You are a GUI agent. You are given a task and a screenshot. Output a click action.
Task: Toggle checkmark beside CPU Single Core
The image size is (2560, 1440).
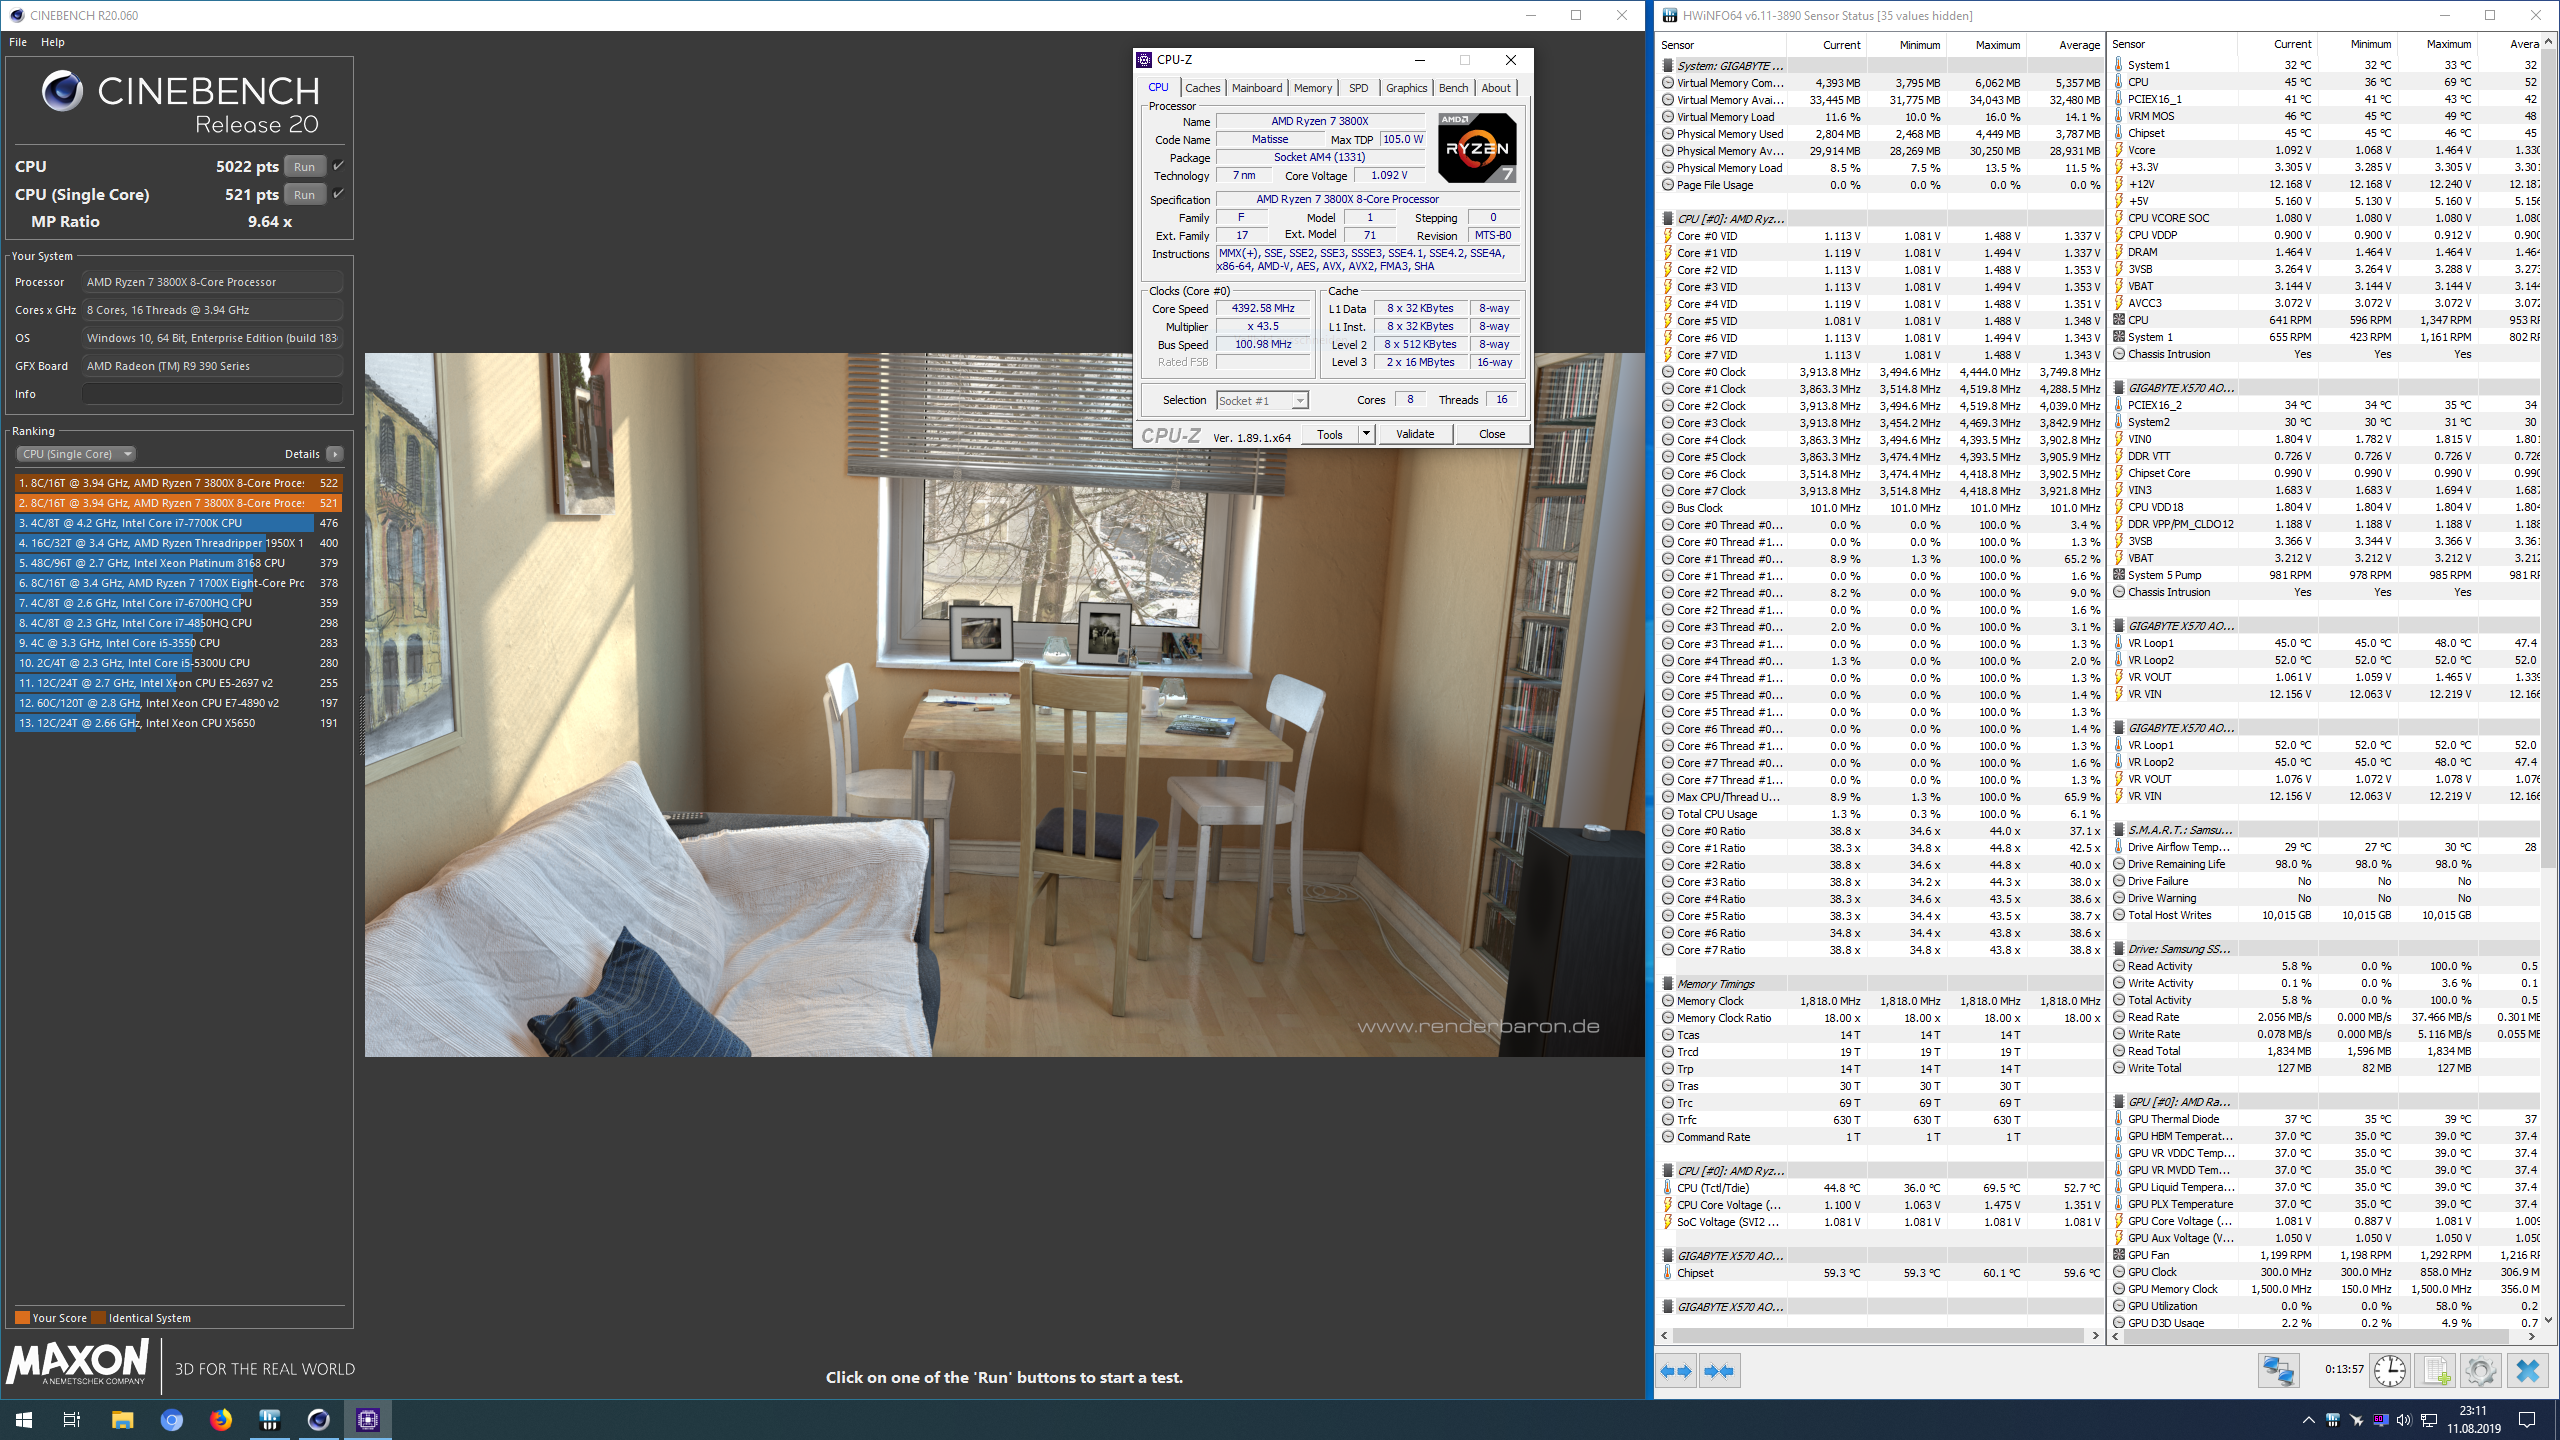tap(338, 194)
